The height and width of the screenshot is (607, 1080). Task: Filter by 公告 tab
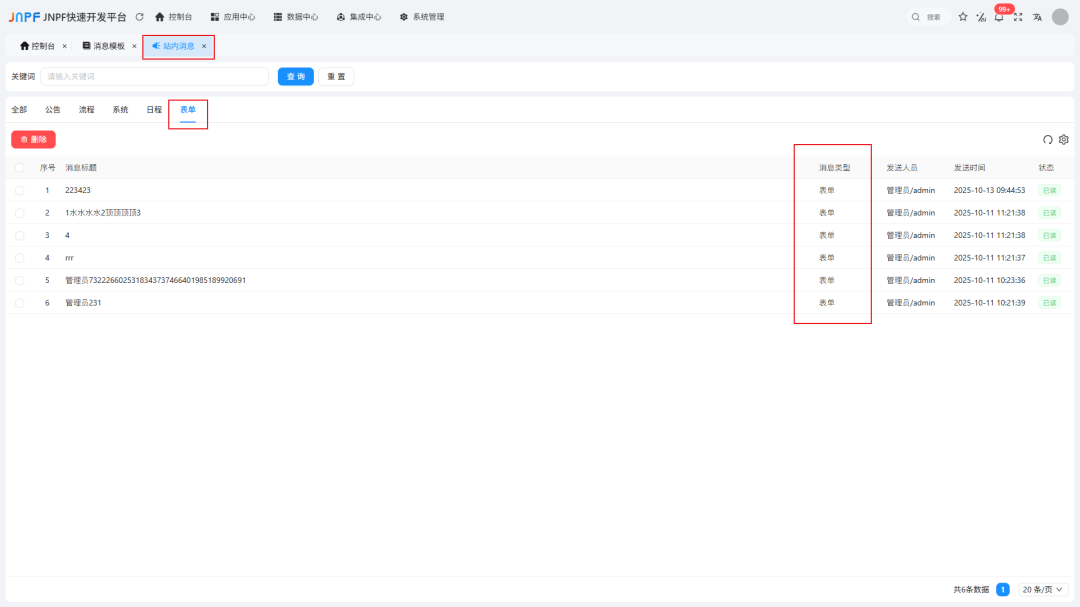click(53, 110)
